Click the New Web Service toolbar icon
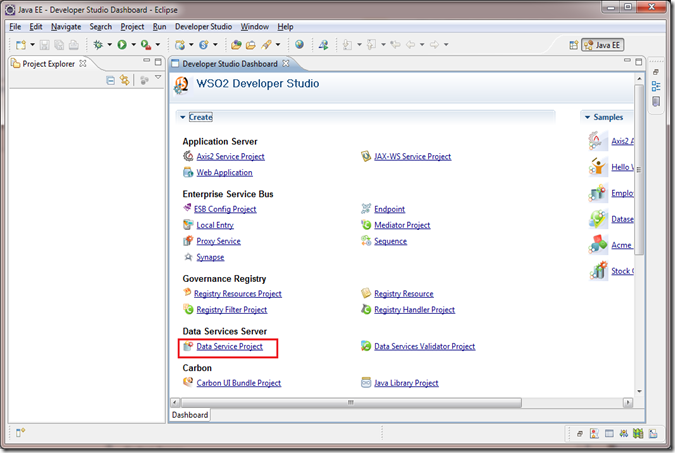 [204, 45]
